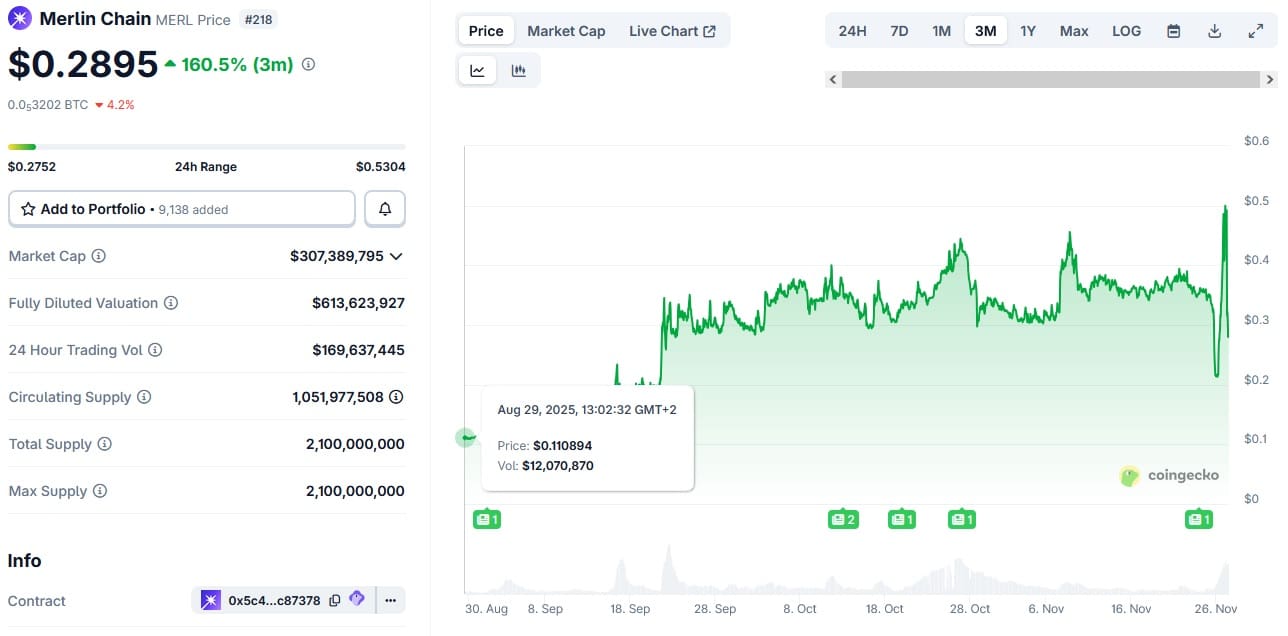This screenshot has width=1288, height=636.
Task: Download the chart data
Action: (x=1215, y=31)
